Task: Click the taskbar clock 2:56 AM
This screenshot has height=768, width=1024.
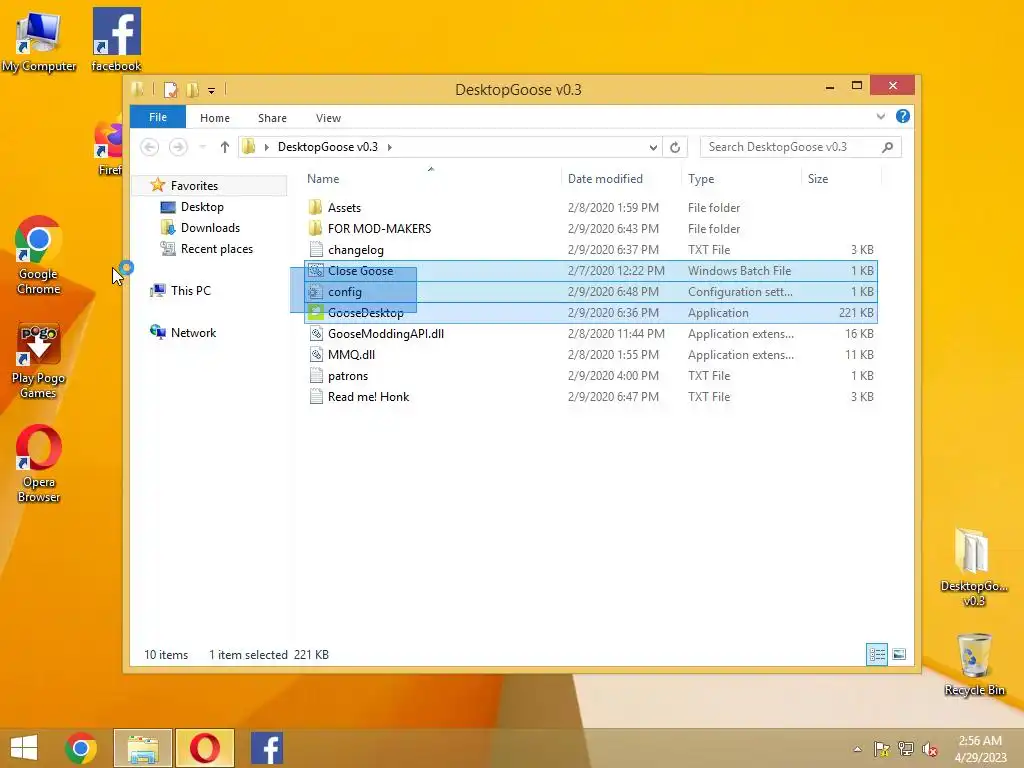Action: (x=980, y=741)
